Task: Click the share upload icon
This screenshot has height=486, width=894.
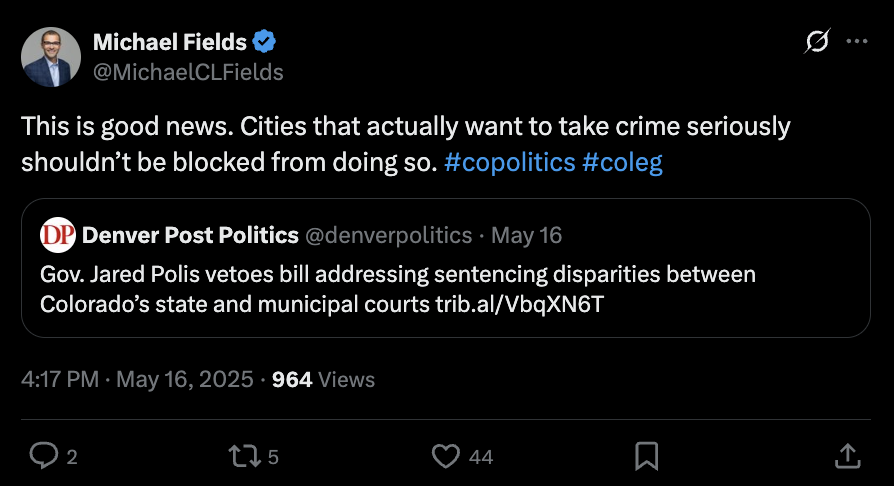Action: click(847, 456)
